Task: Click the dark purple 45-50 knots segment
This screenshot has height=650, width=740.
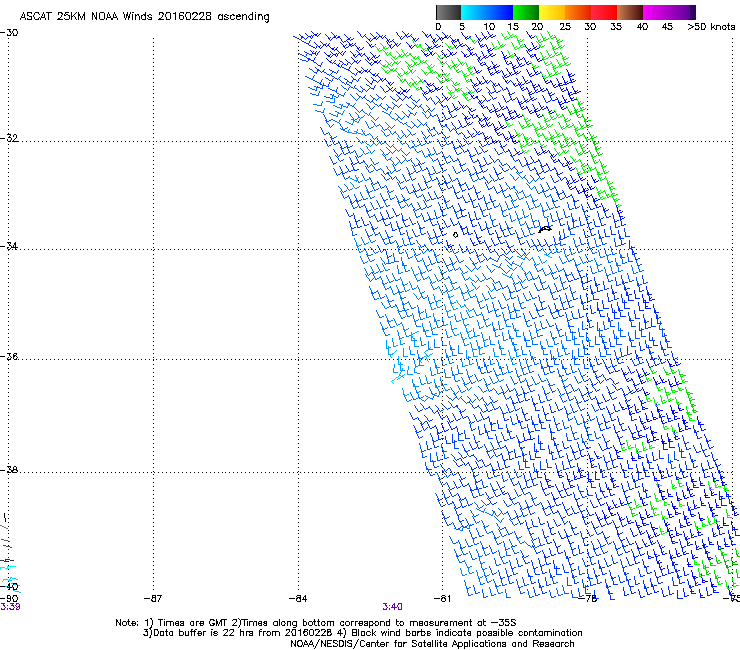Action: [682, 12]
